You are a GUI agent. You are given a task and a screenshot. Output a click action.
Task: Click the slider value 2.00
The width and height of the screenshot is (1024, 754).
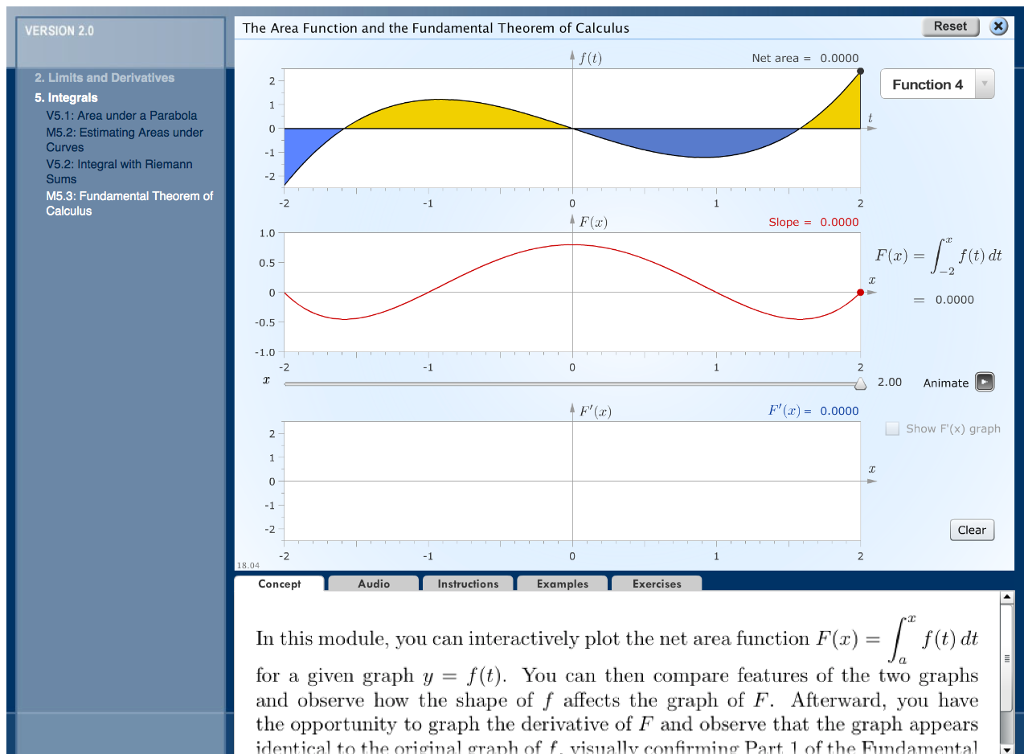(x=889, y=382)
